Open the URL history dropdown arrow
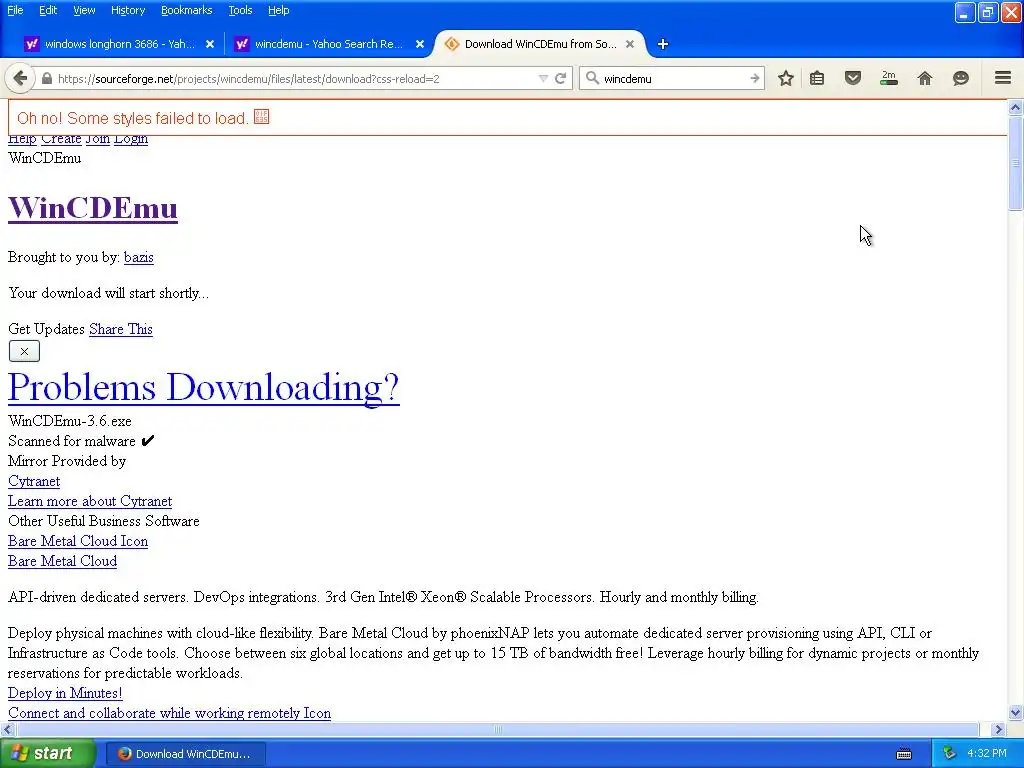This screenshot has width=1024, height=768. pyautogui.click(x=543, y=78)
